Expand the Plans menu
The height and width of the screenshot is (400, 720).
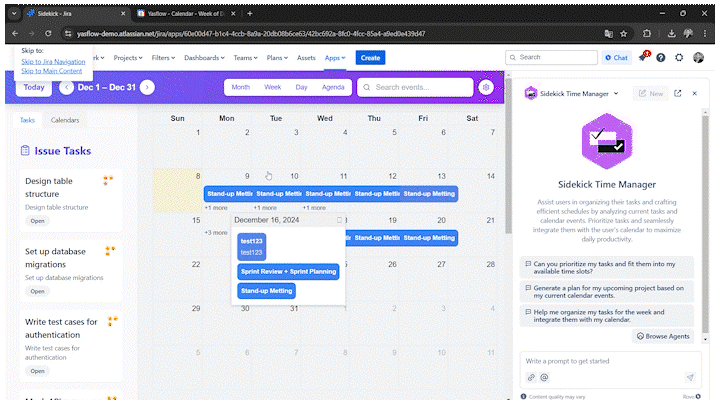[x=277, y=58]
